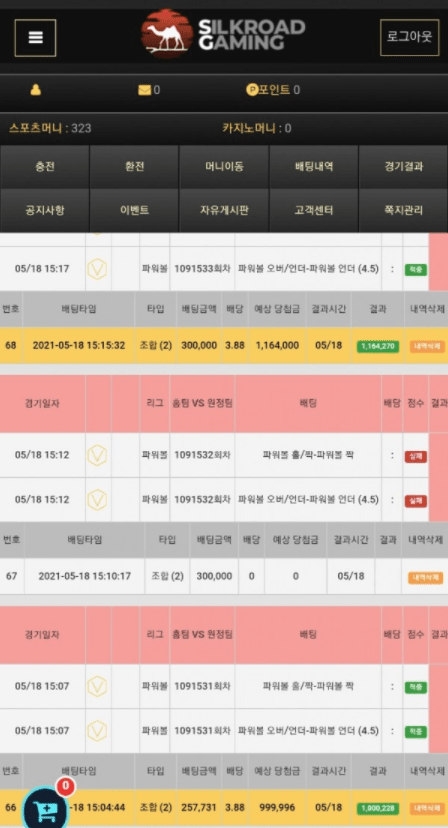Screen dimensions: 448x828
Task: Click 내역삭제 button for bet 68
Action: click(427, 346)
